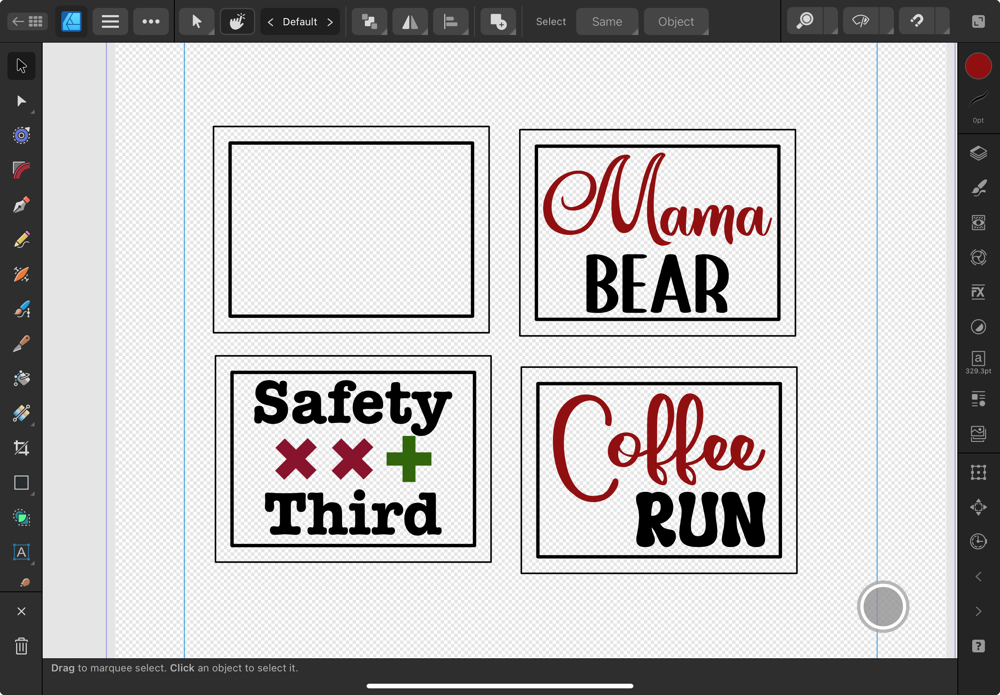The width and height of the screenshot is (1000, 695).
Task: Open the stacked images studio panel
Action: click(x=978, y=434)
